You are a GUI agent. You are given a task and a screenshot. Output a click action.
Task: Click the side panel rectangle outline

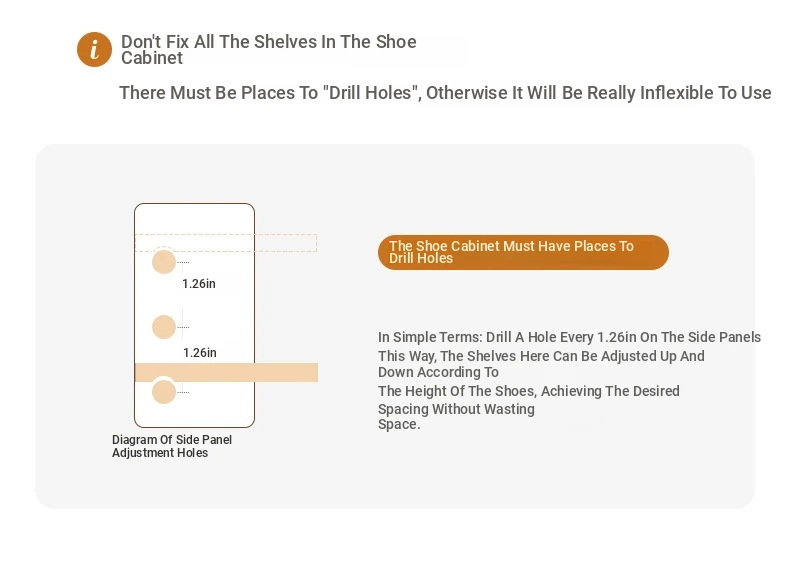[x=194, y=315]
